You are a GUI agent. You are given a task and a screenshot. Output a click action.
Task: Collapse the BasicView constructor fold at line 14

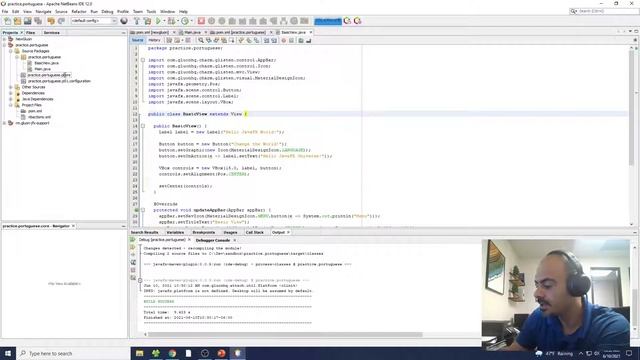tap(143, 126)
